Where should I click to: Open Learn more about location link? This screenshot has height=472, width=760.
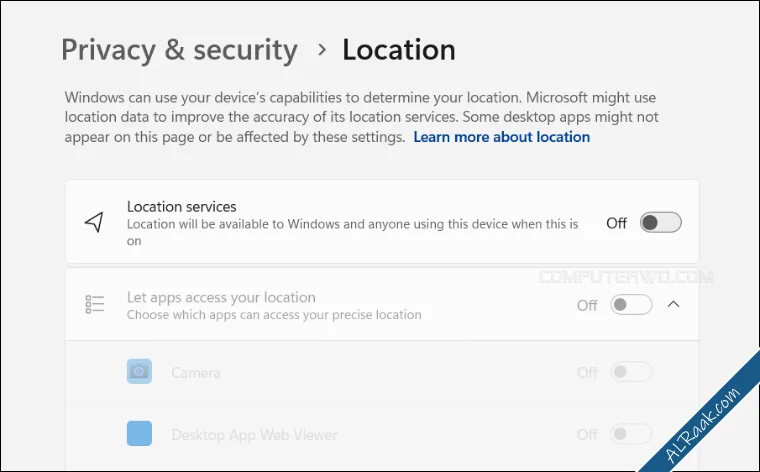[x=502, y=137]
